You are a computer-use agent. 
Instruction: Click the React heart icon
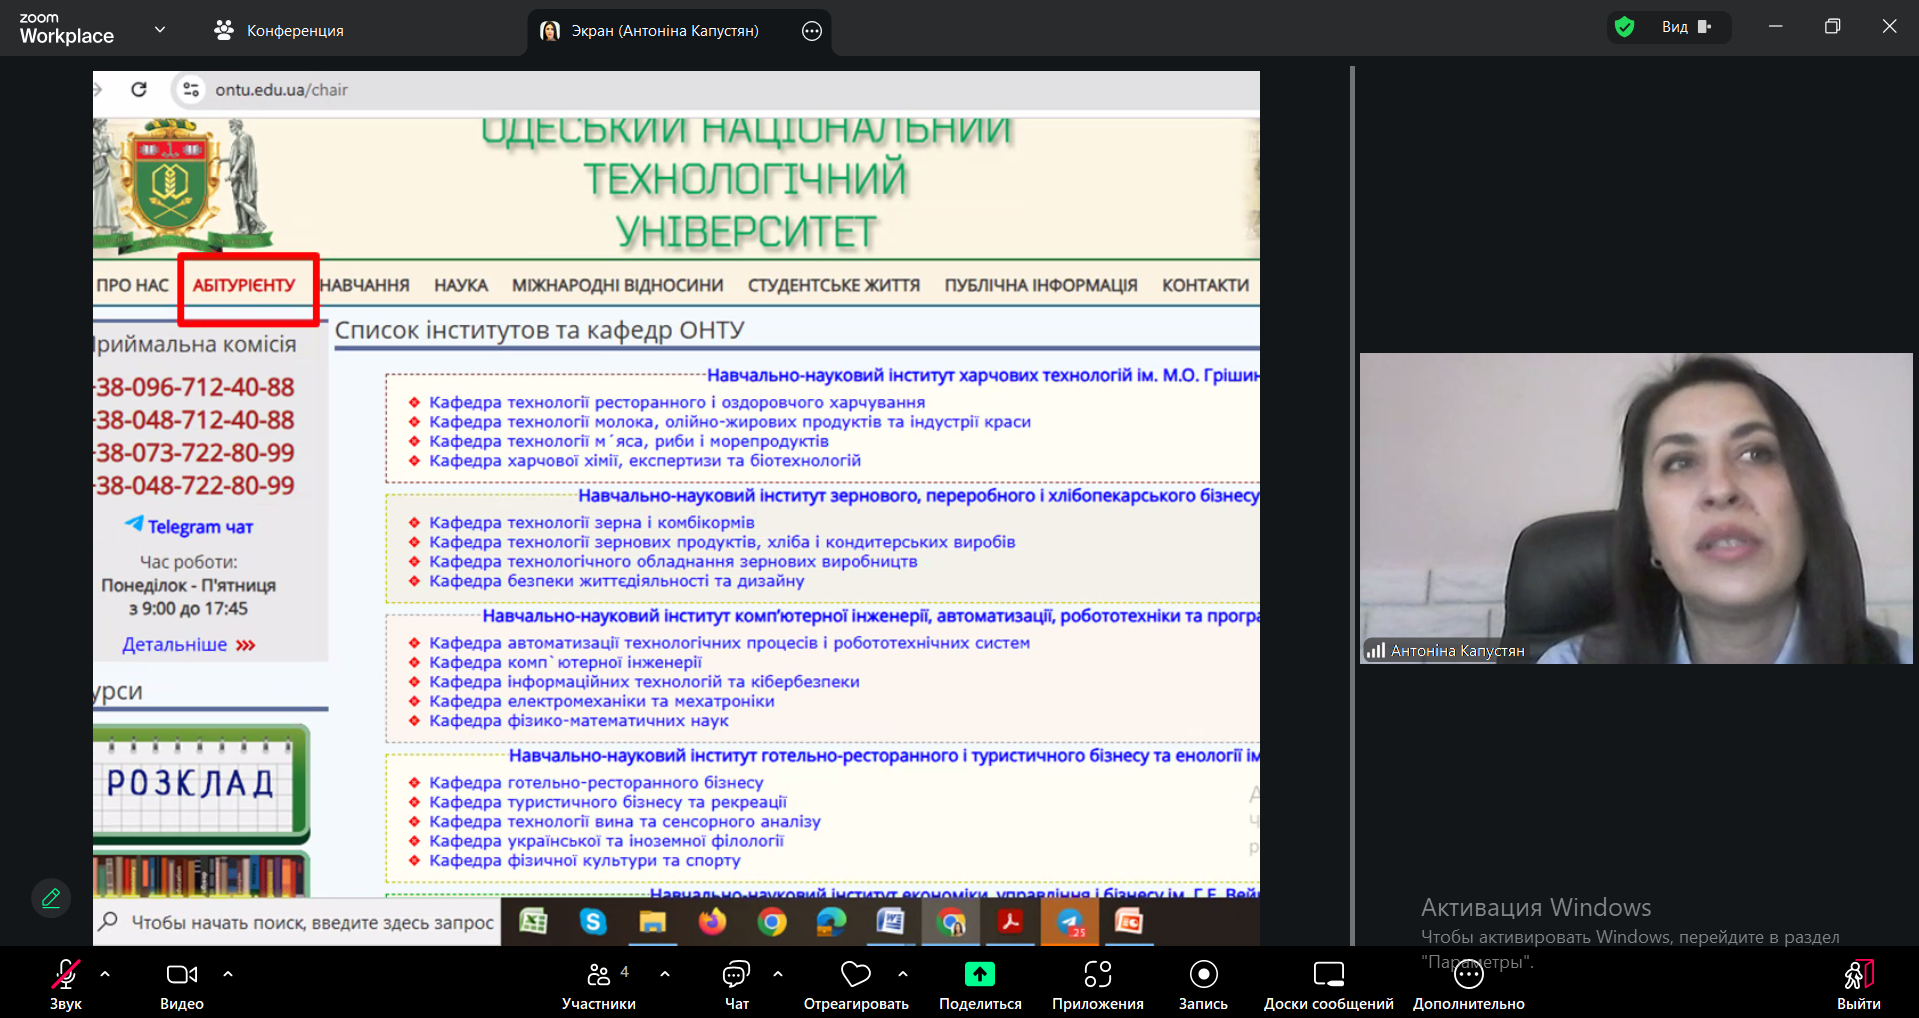(x=855, y=975)
